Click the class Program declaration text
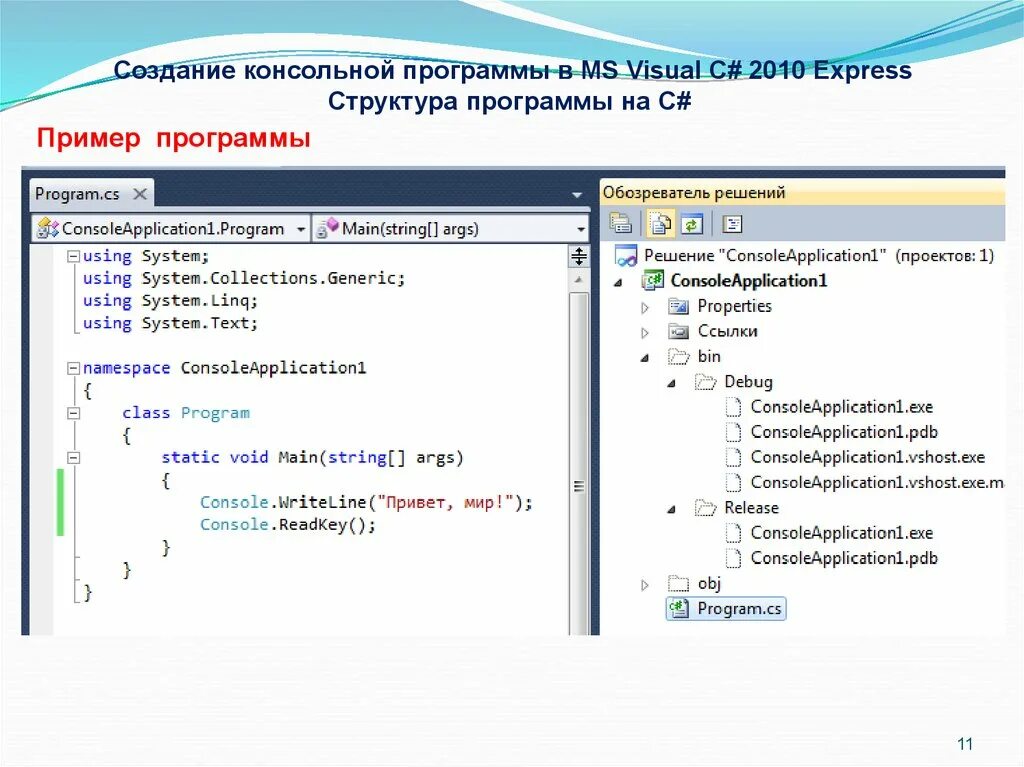 [186, 413]
